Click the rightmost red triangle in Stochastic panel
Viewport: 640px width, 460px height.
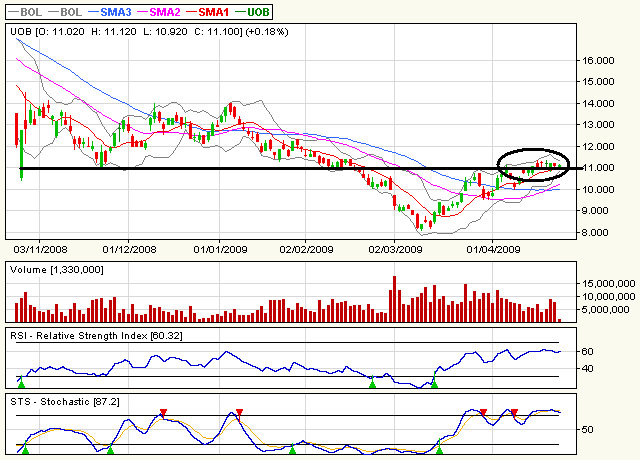[514, 412]
